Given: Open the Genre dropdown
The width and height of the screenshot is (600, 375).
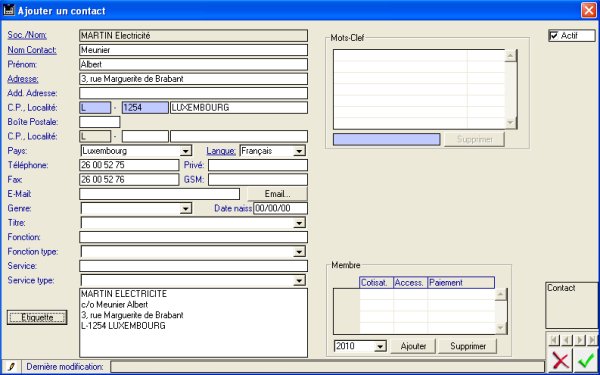Looking at the screenshot, I should pos(186,209).
